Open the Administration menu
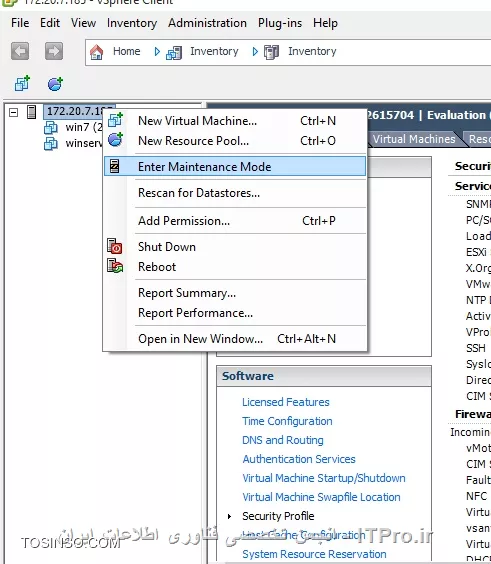Screen dimensions: 491x564 pyautogui.click(x=208, y=23)
